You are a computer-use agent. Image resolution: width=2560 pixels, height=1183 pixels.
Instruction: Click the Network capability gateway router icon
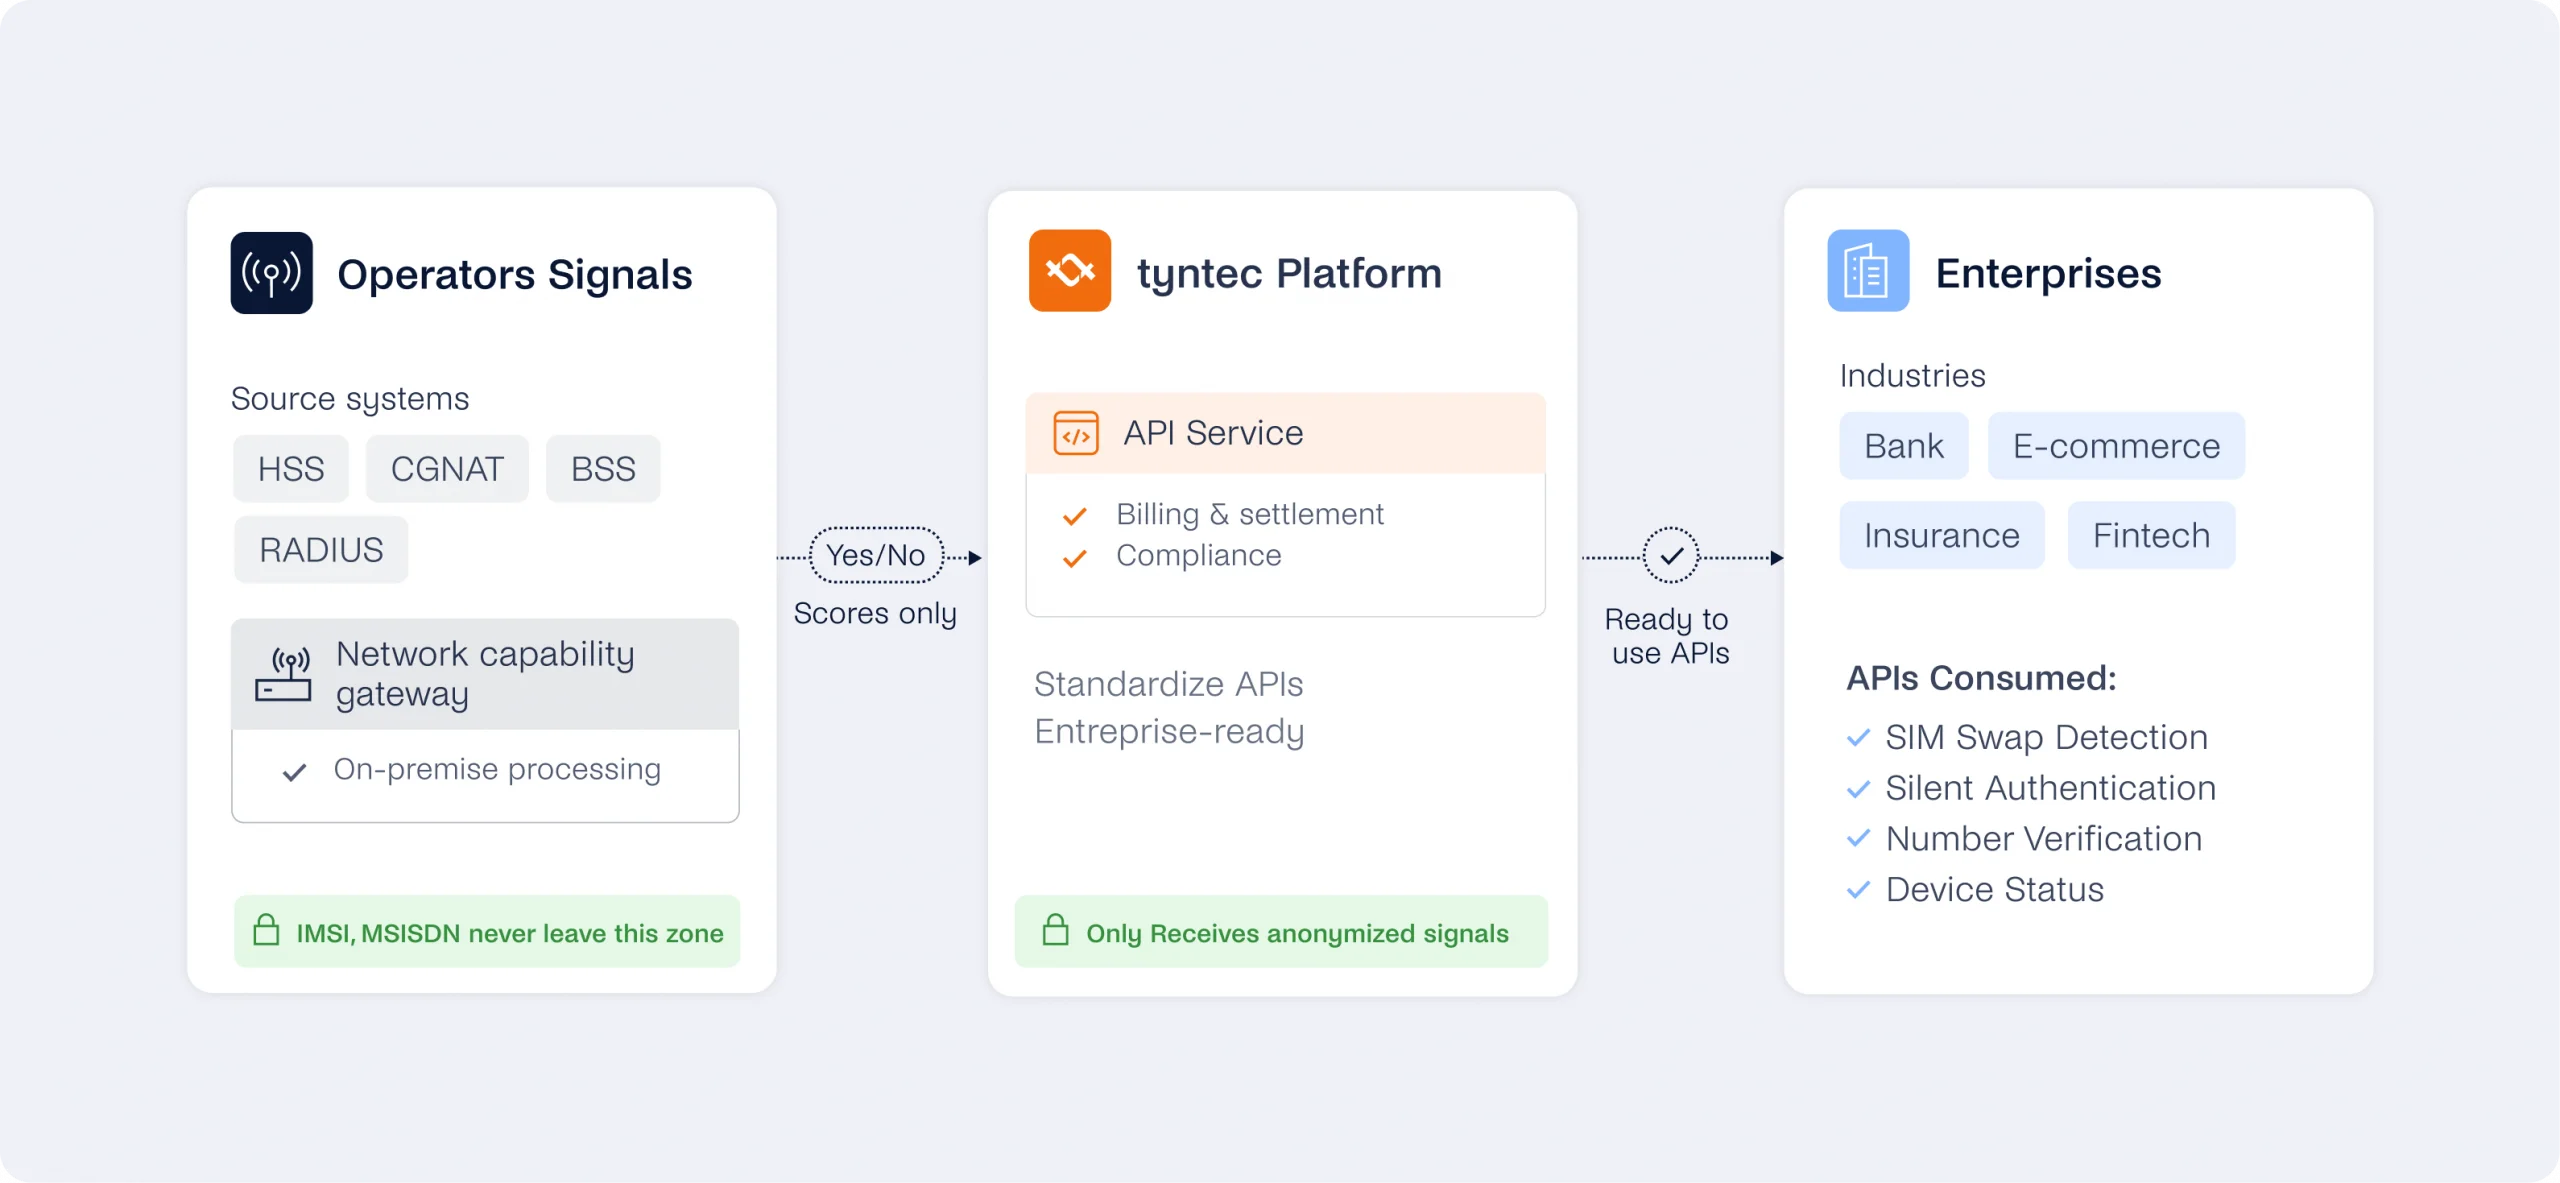[283, 674]
